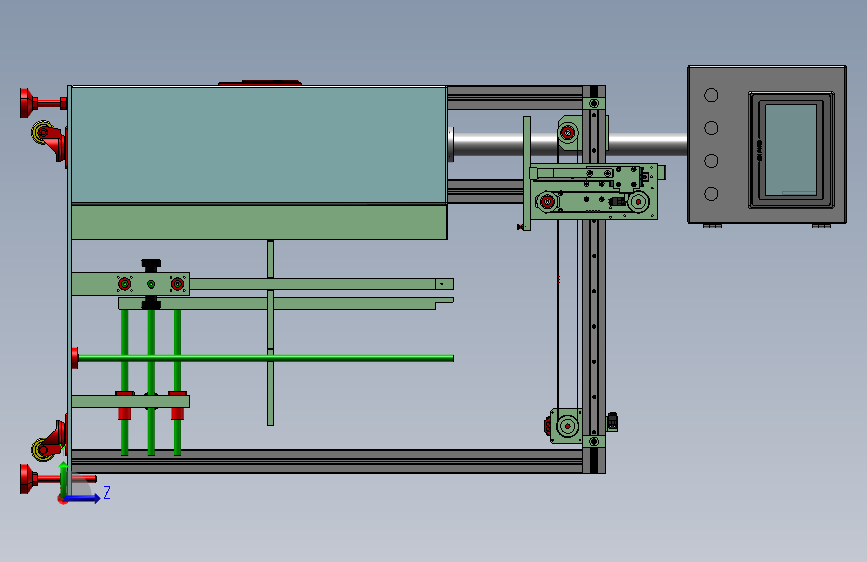Click the top corner bracket on vertical rail
Screen dimensions: 867x562
594,103
